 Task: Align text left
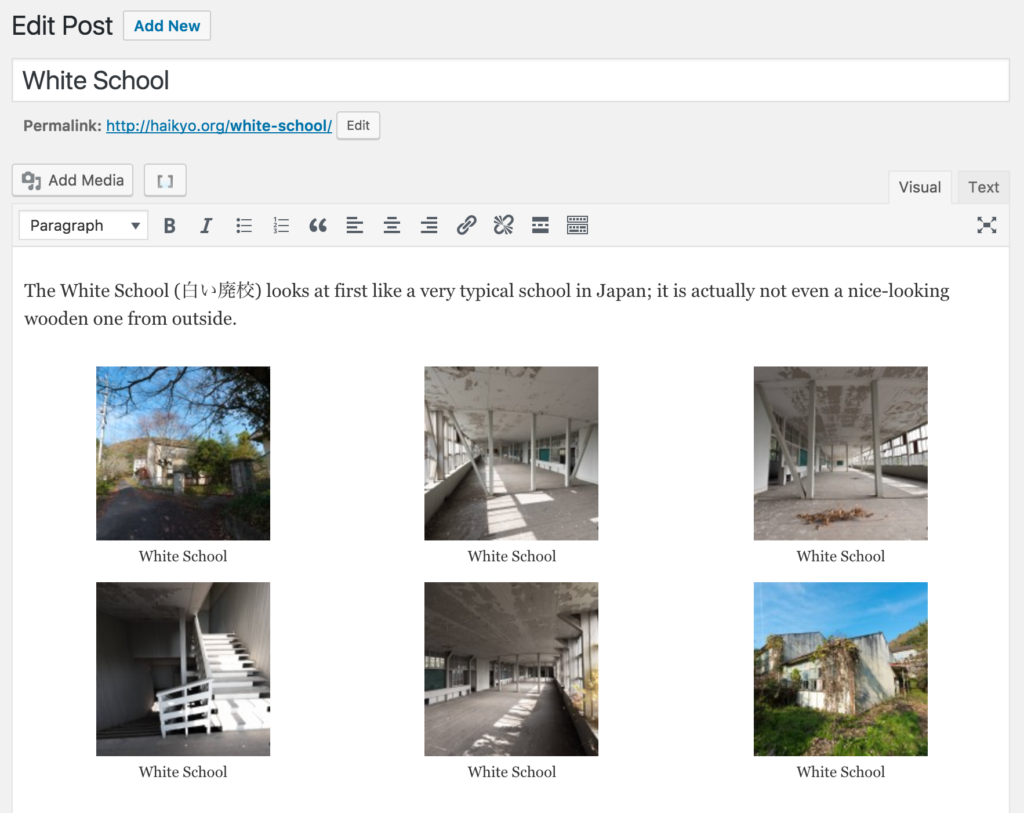pyautogui.click(x=355, y=226)
